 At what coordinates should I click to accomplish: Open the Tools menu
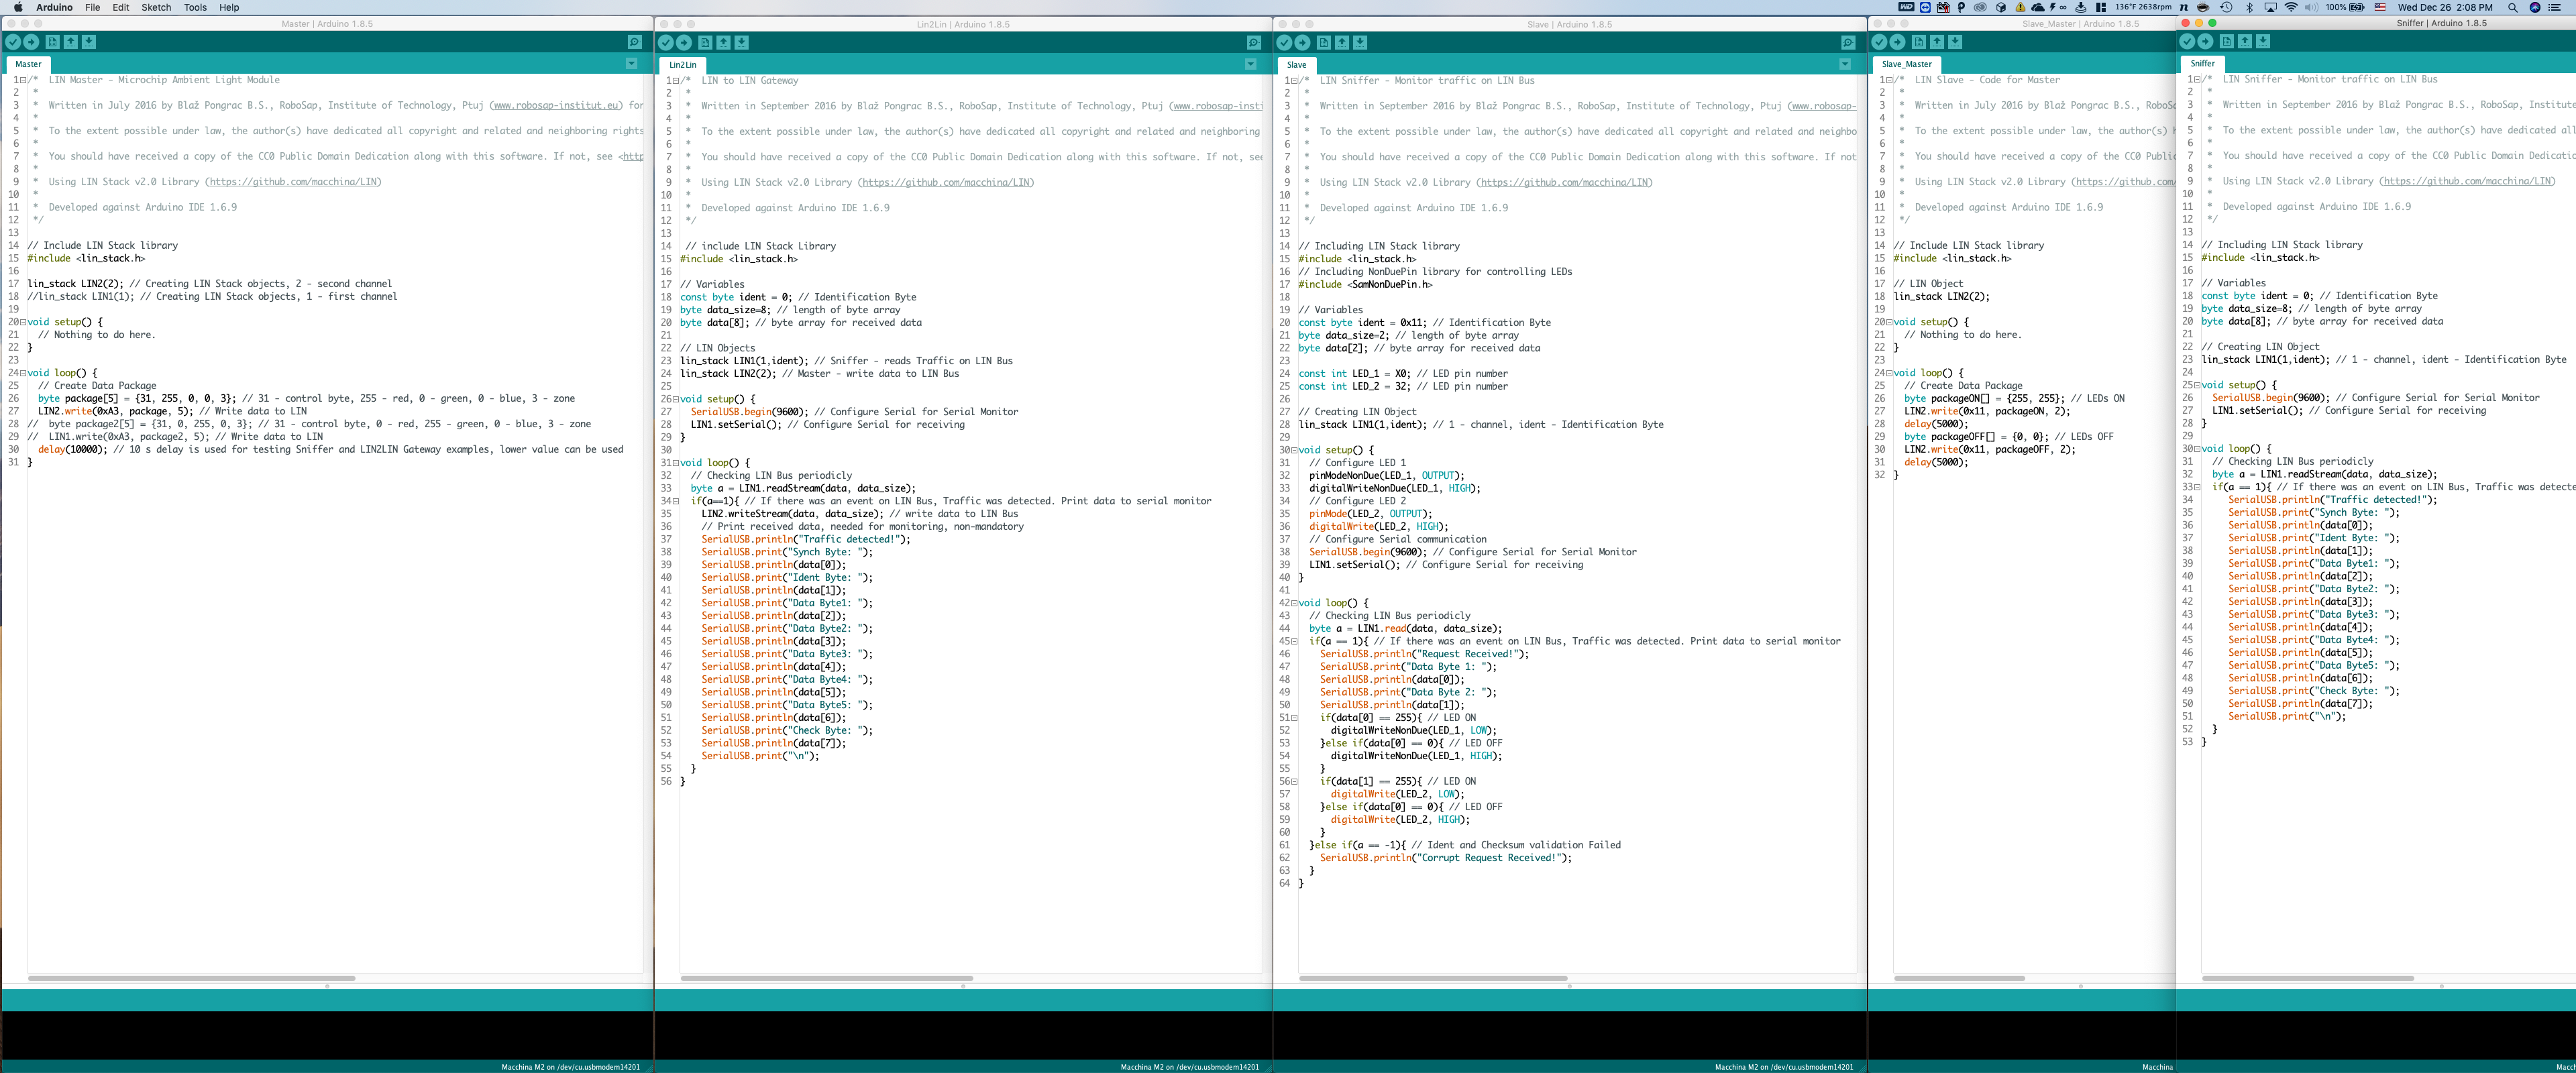[x=195, y=7]
